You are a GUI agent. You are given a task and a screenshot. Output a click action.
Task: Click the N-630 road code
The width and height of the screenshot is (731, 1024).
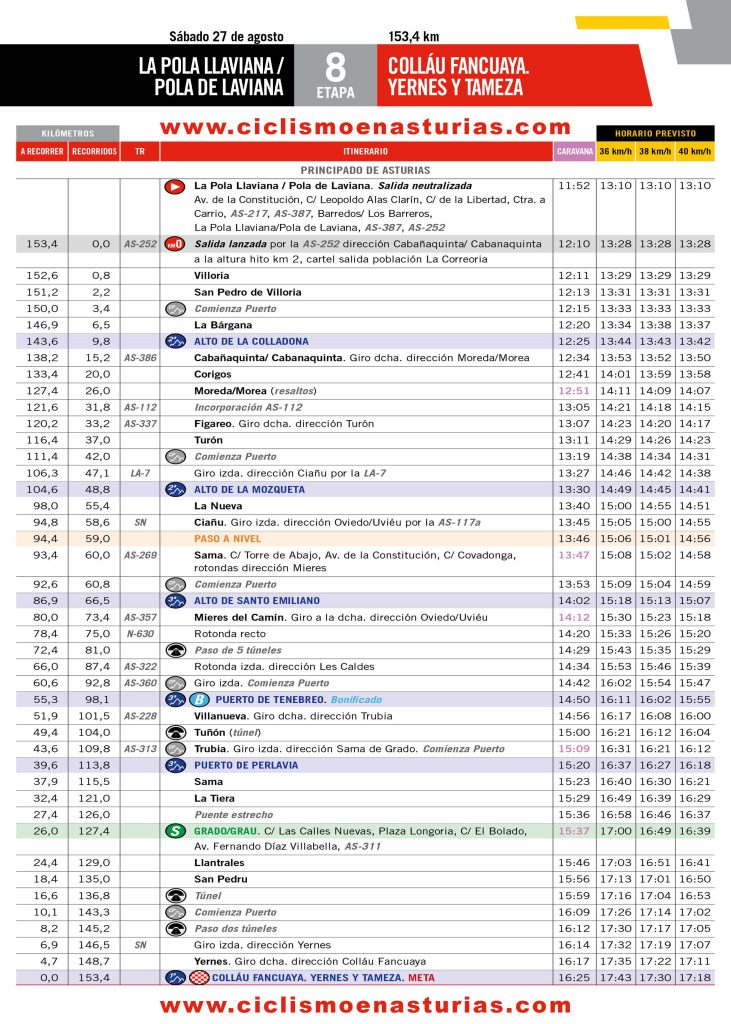pyautogui.click(x=140, y=633)
